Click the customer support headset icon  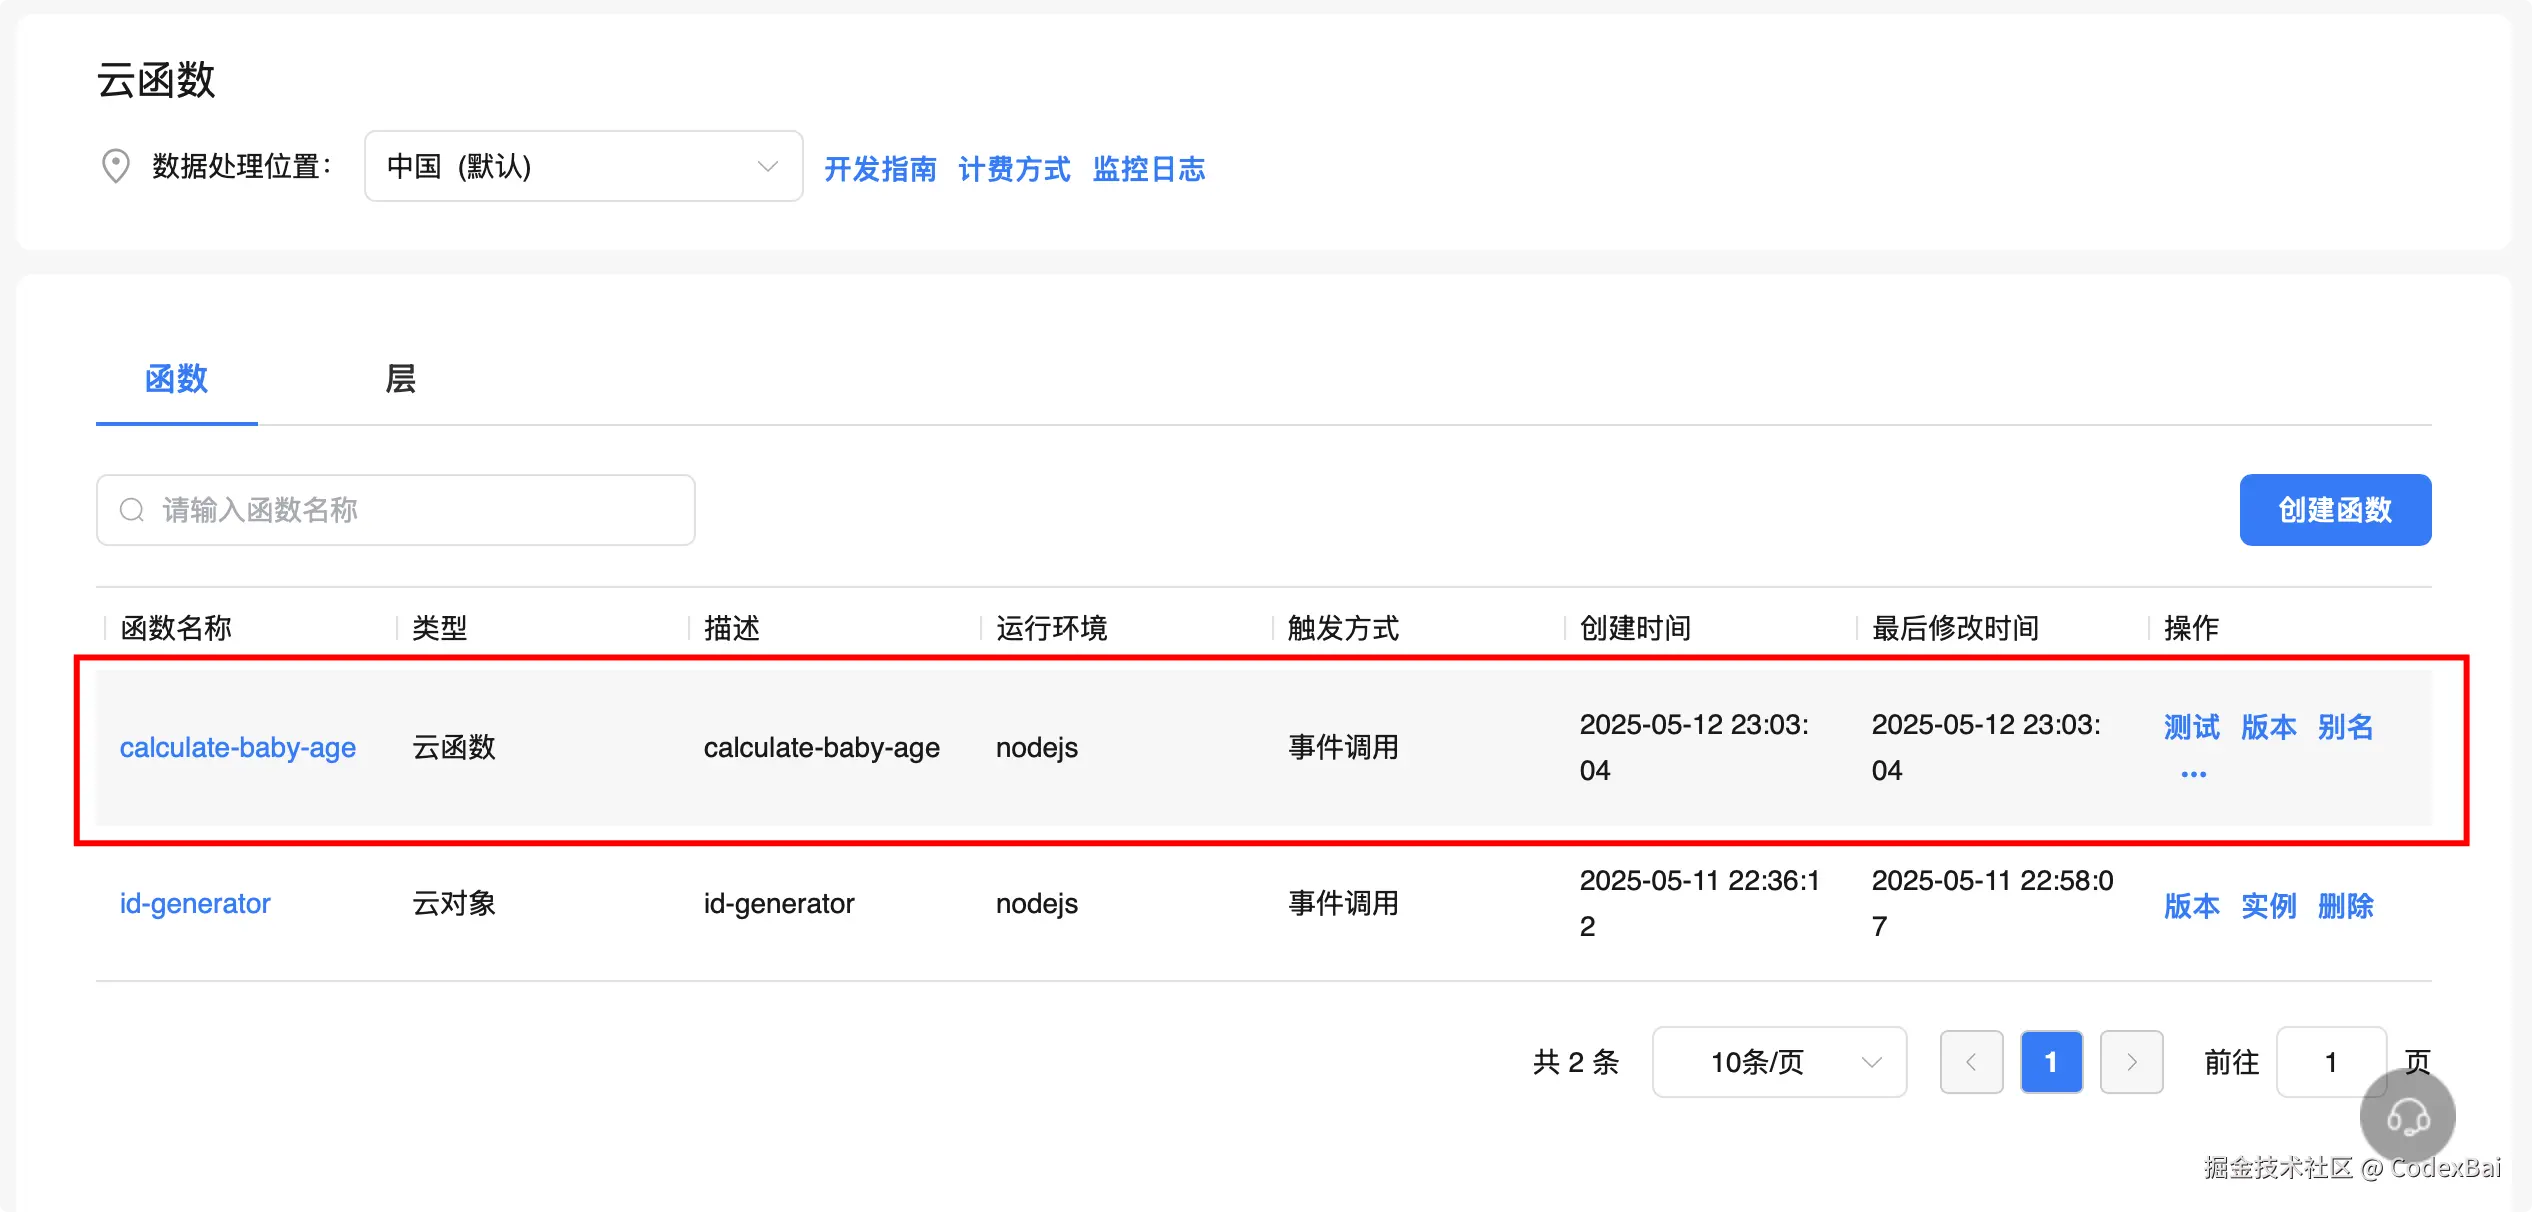(2407, 1117)
